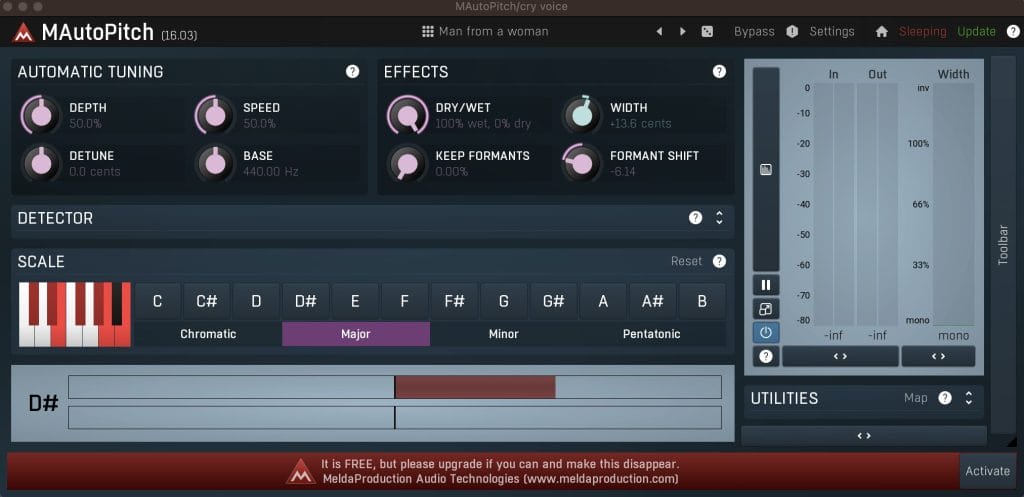Select the Minor scale tab

pyautogui.click(x=504, y=334)
